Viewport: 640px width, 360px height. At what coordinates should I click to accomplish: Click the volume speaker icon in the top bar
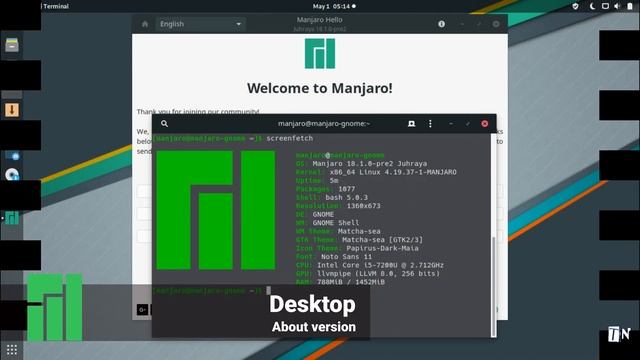point(617,6)
